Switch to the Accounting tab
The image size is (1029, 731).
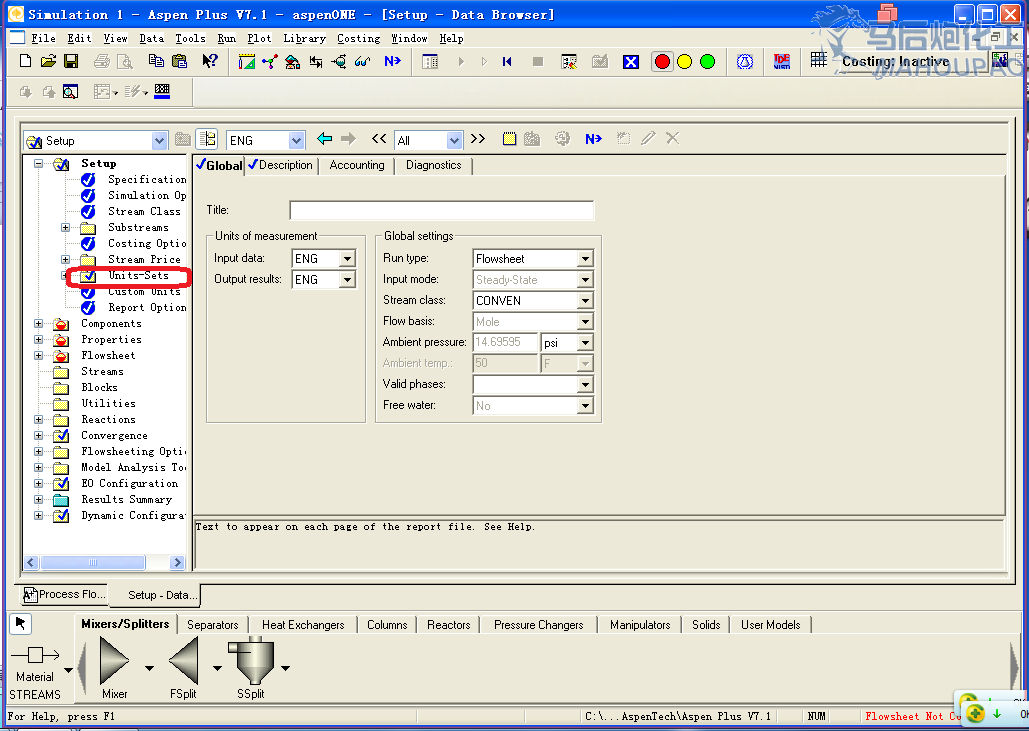tap(357, 165)
